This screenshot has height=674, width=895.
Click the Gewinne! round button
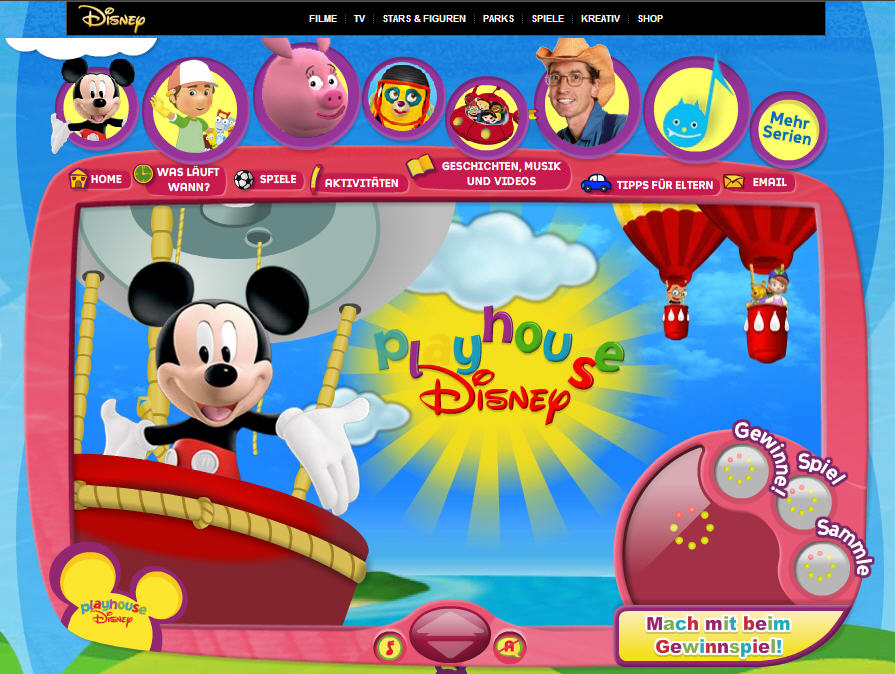pos(741,470)
